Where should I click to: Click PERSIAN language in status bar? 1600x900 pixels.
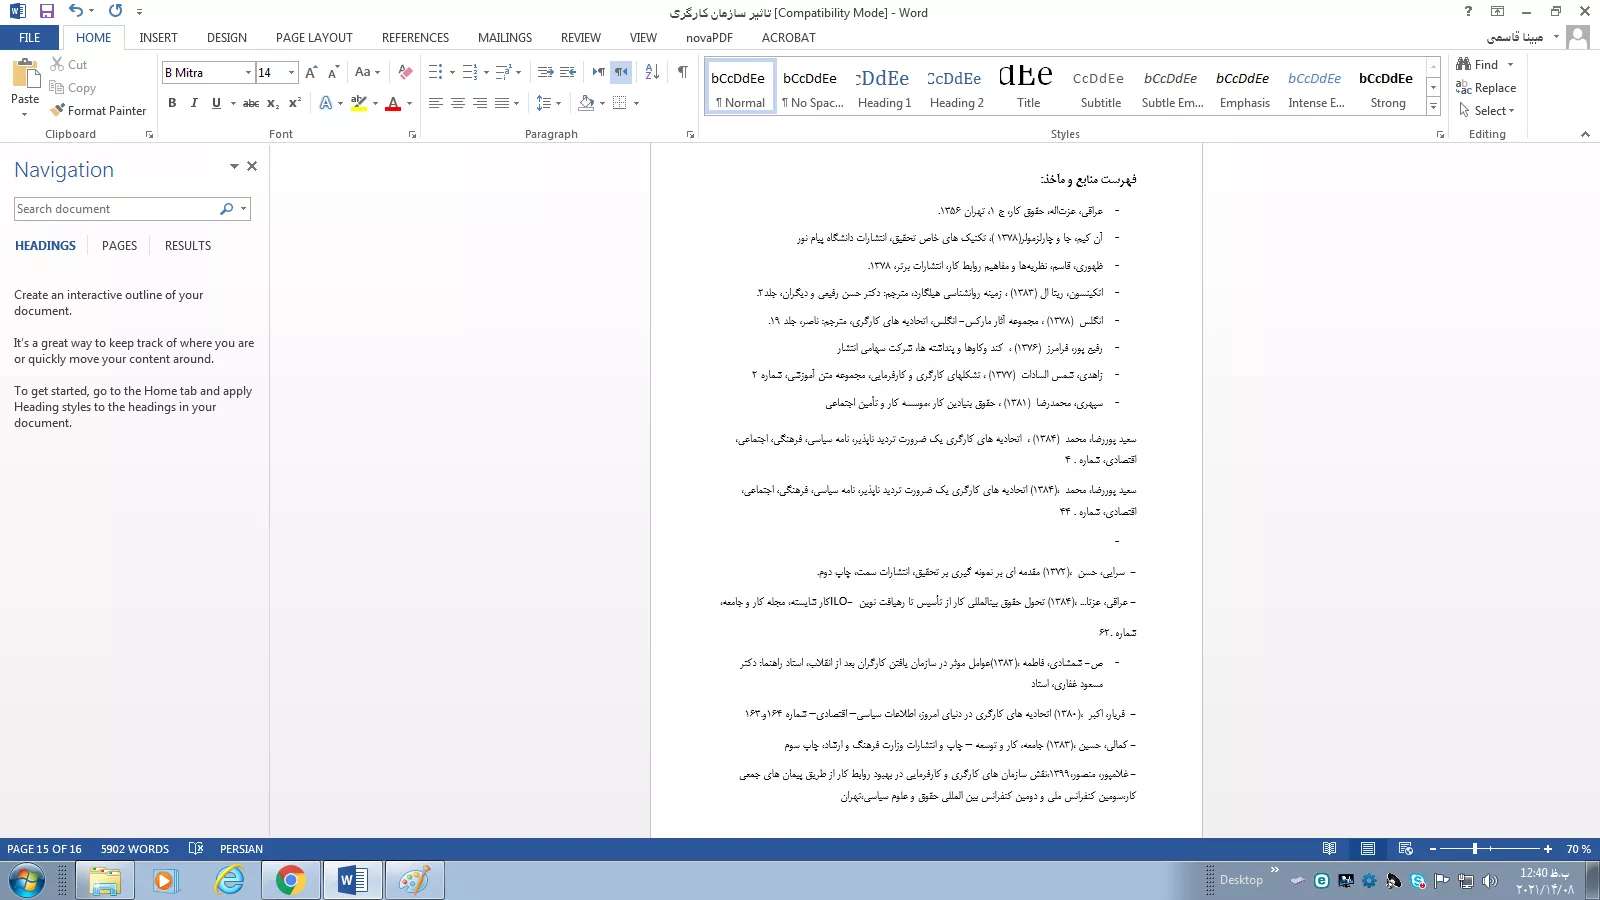tap(241, 849)
